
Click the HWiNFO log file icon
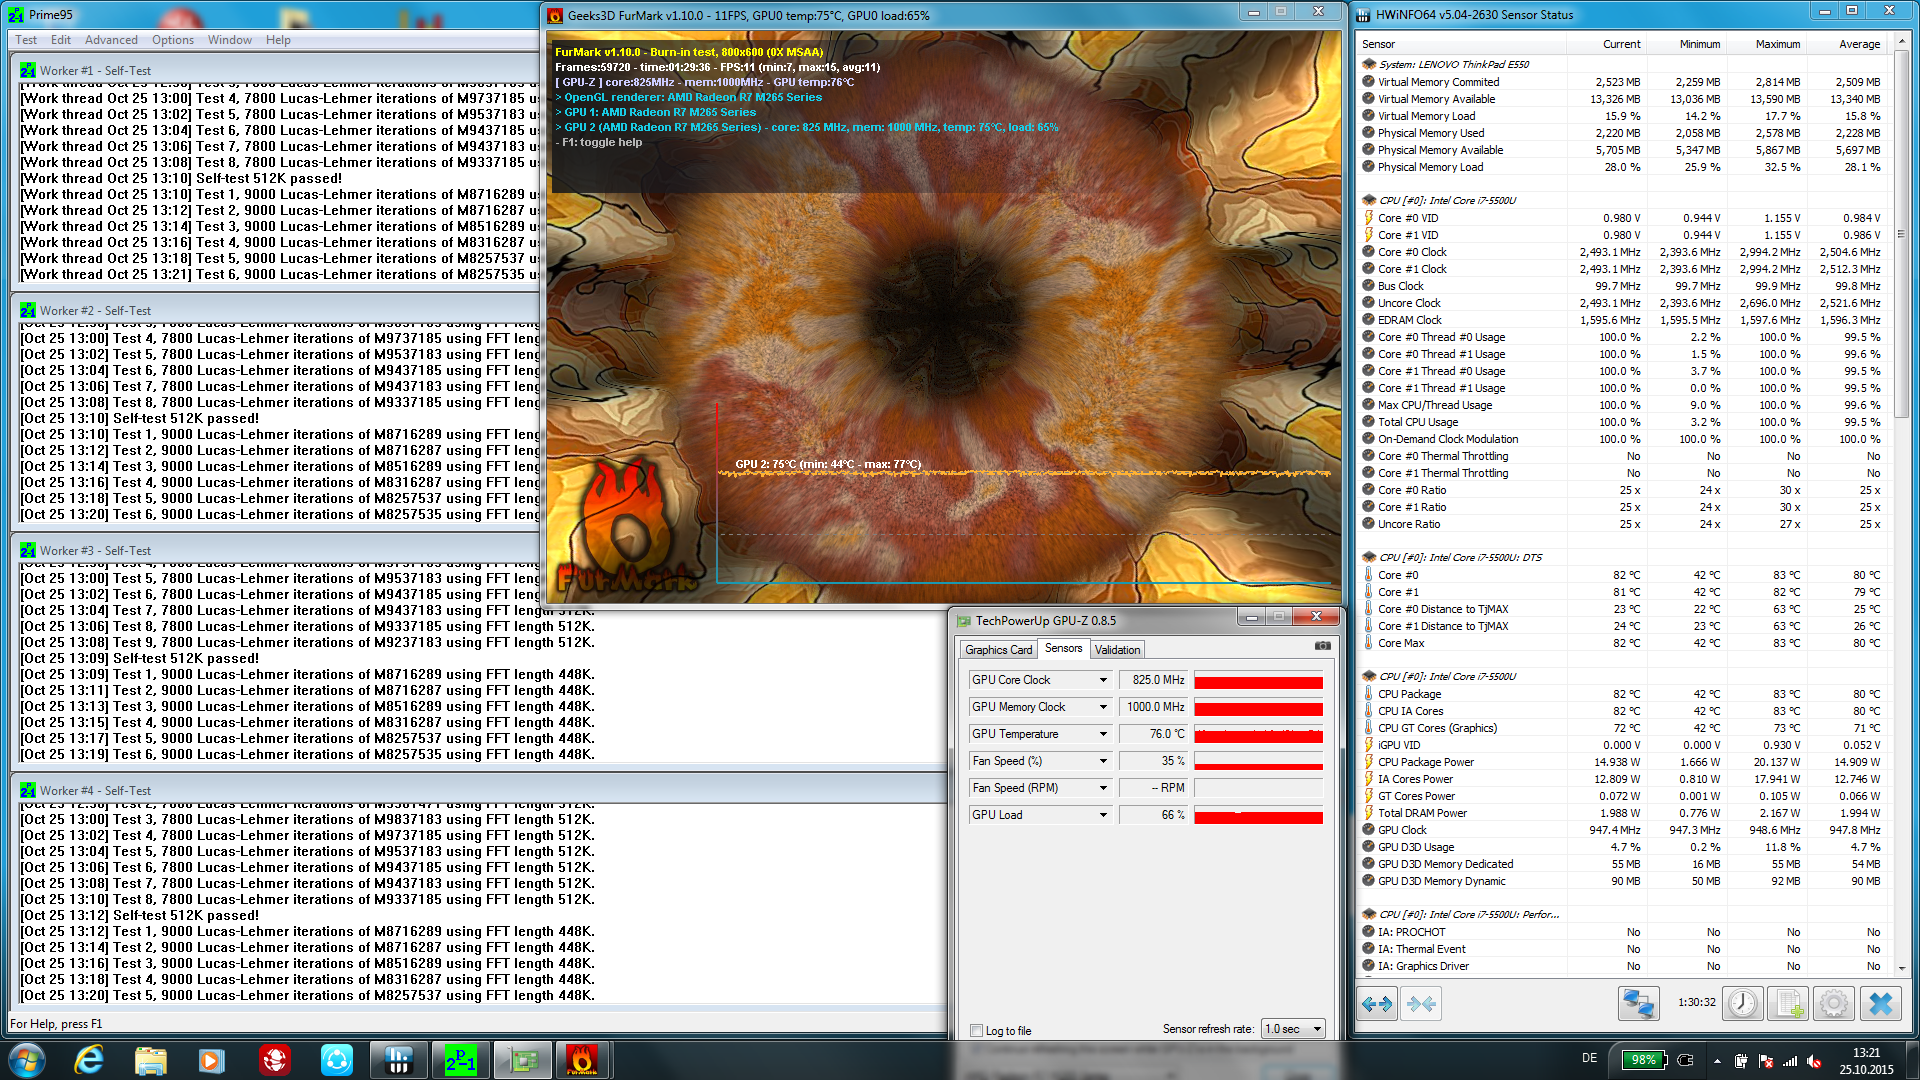point(1788,1003)
